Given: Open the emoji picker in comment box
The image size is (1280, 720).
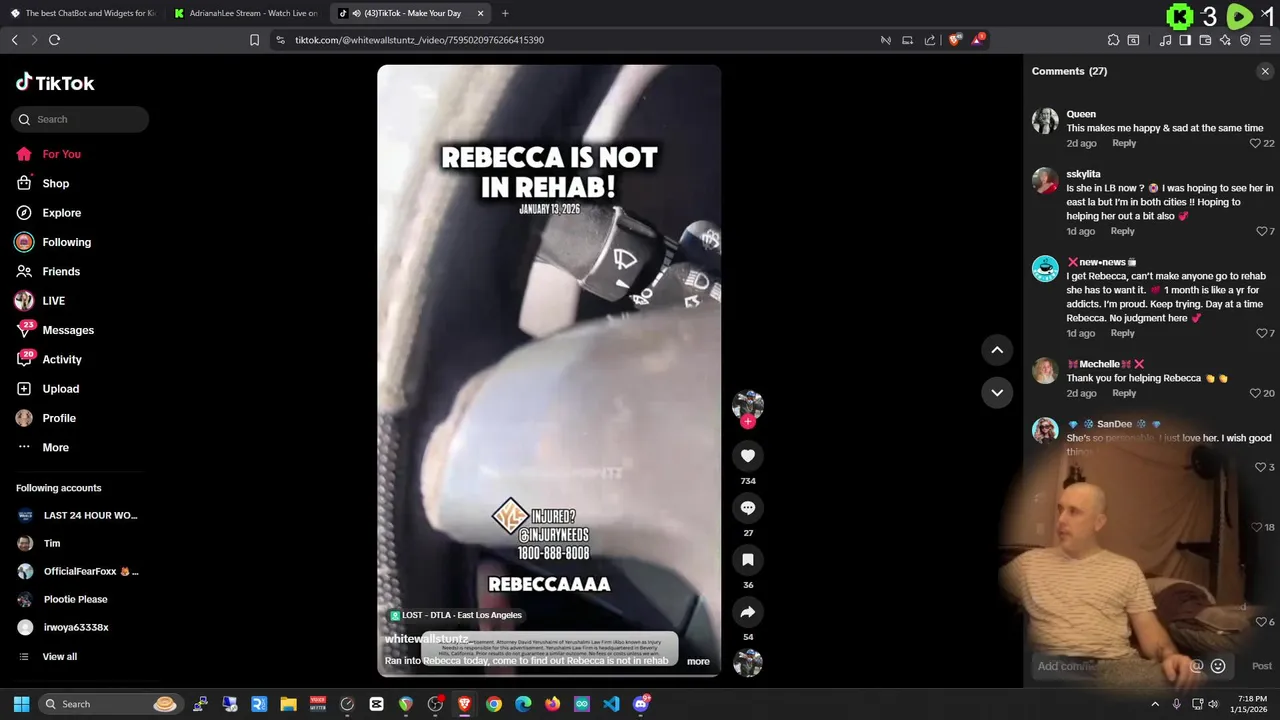Looking at the screenshot, I should click(x=1218, y=666).
